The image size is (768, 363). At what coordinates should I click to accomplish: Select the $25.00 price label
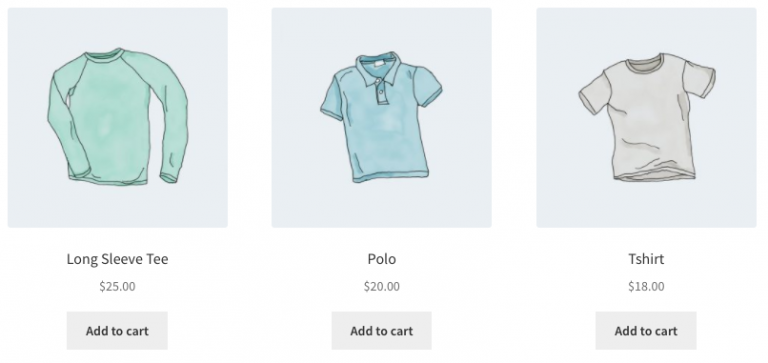click(118, 286)
